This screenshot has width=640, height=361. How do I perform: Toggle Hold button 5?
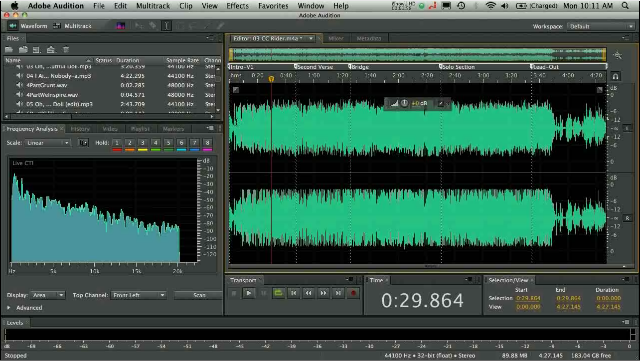click(x=168, y=143)
